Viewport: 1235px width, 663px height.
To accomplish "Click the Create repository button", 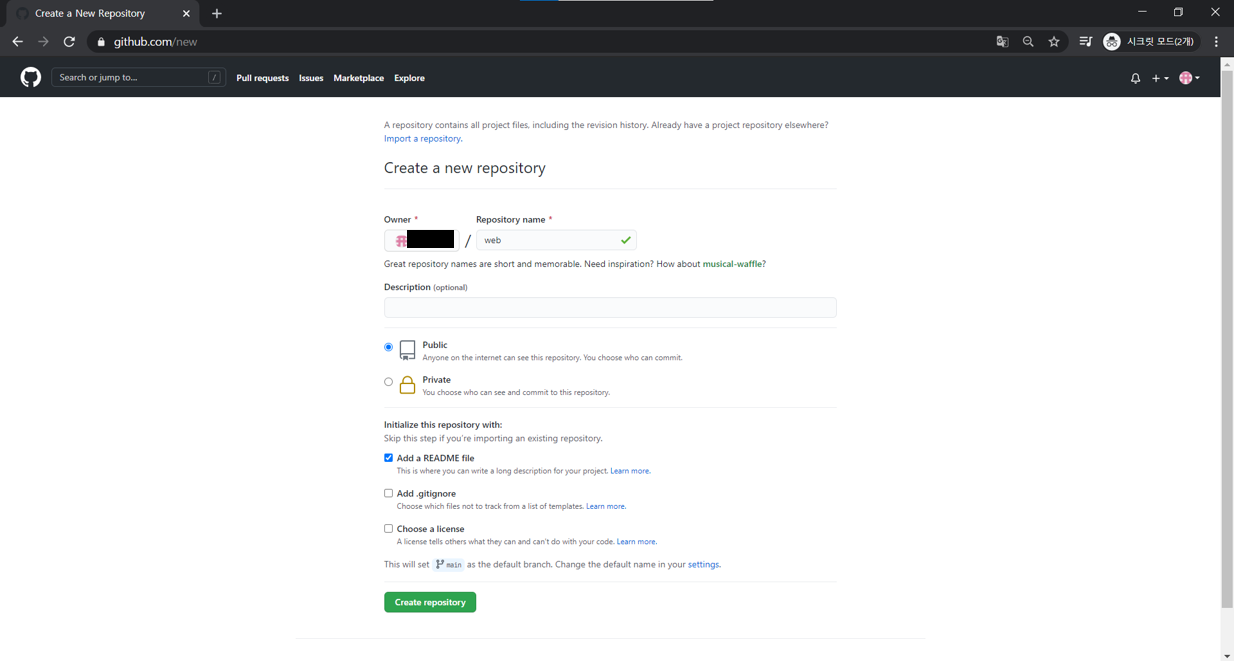I will (x=430, y=602).
